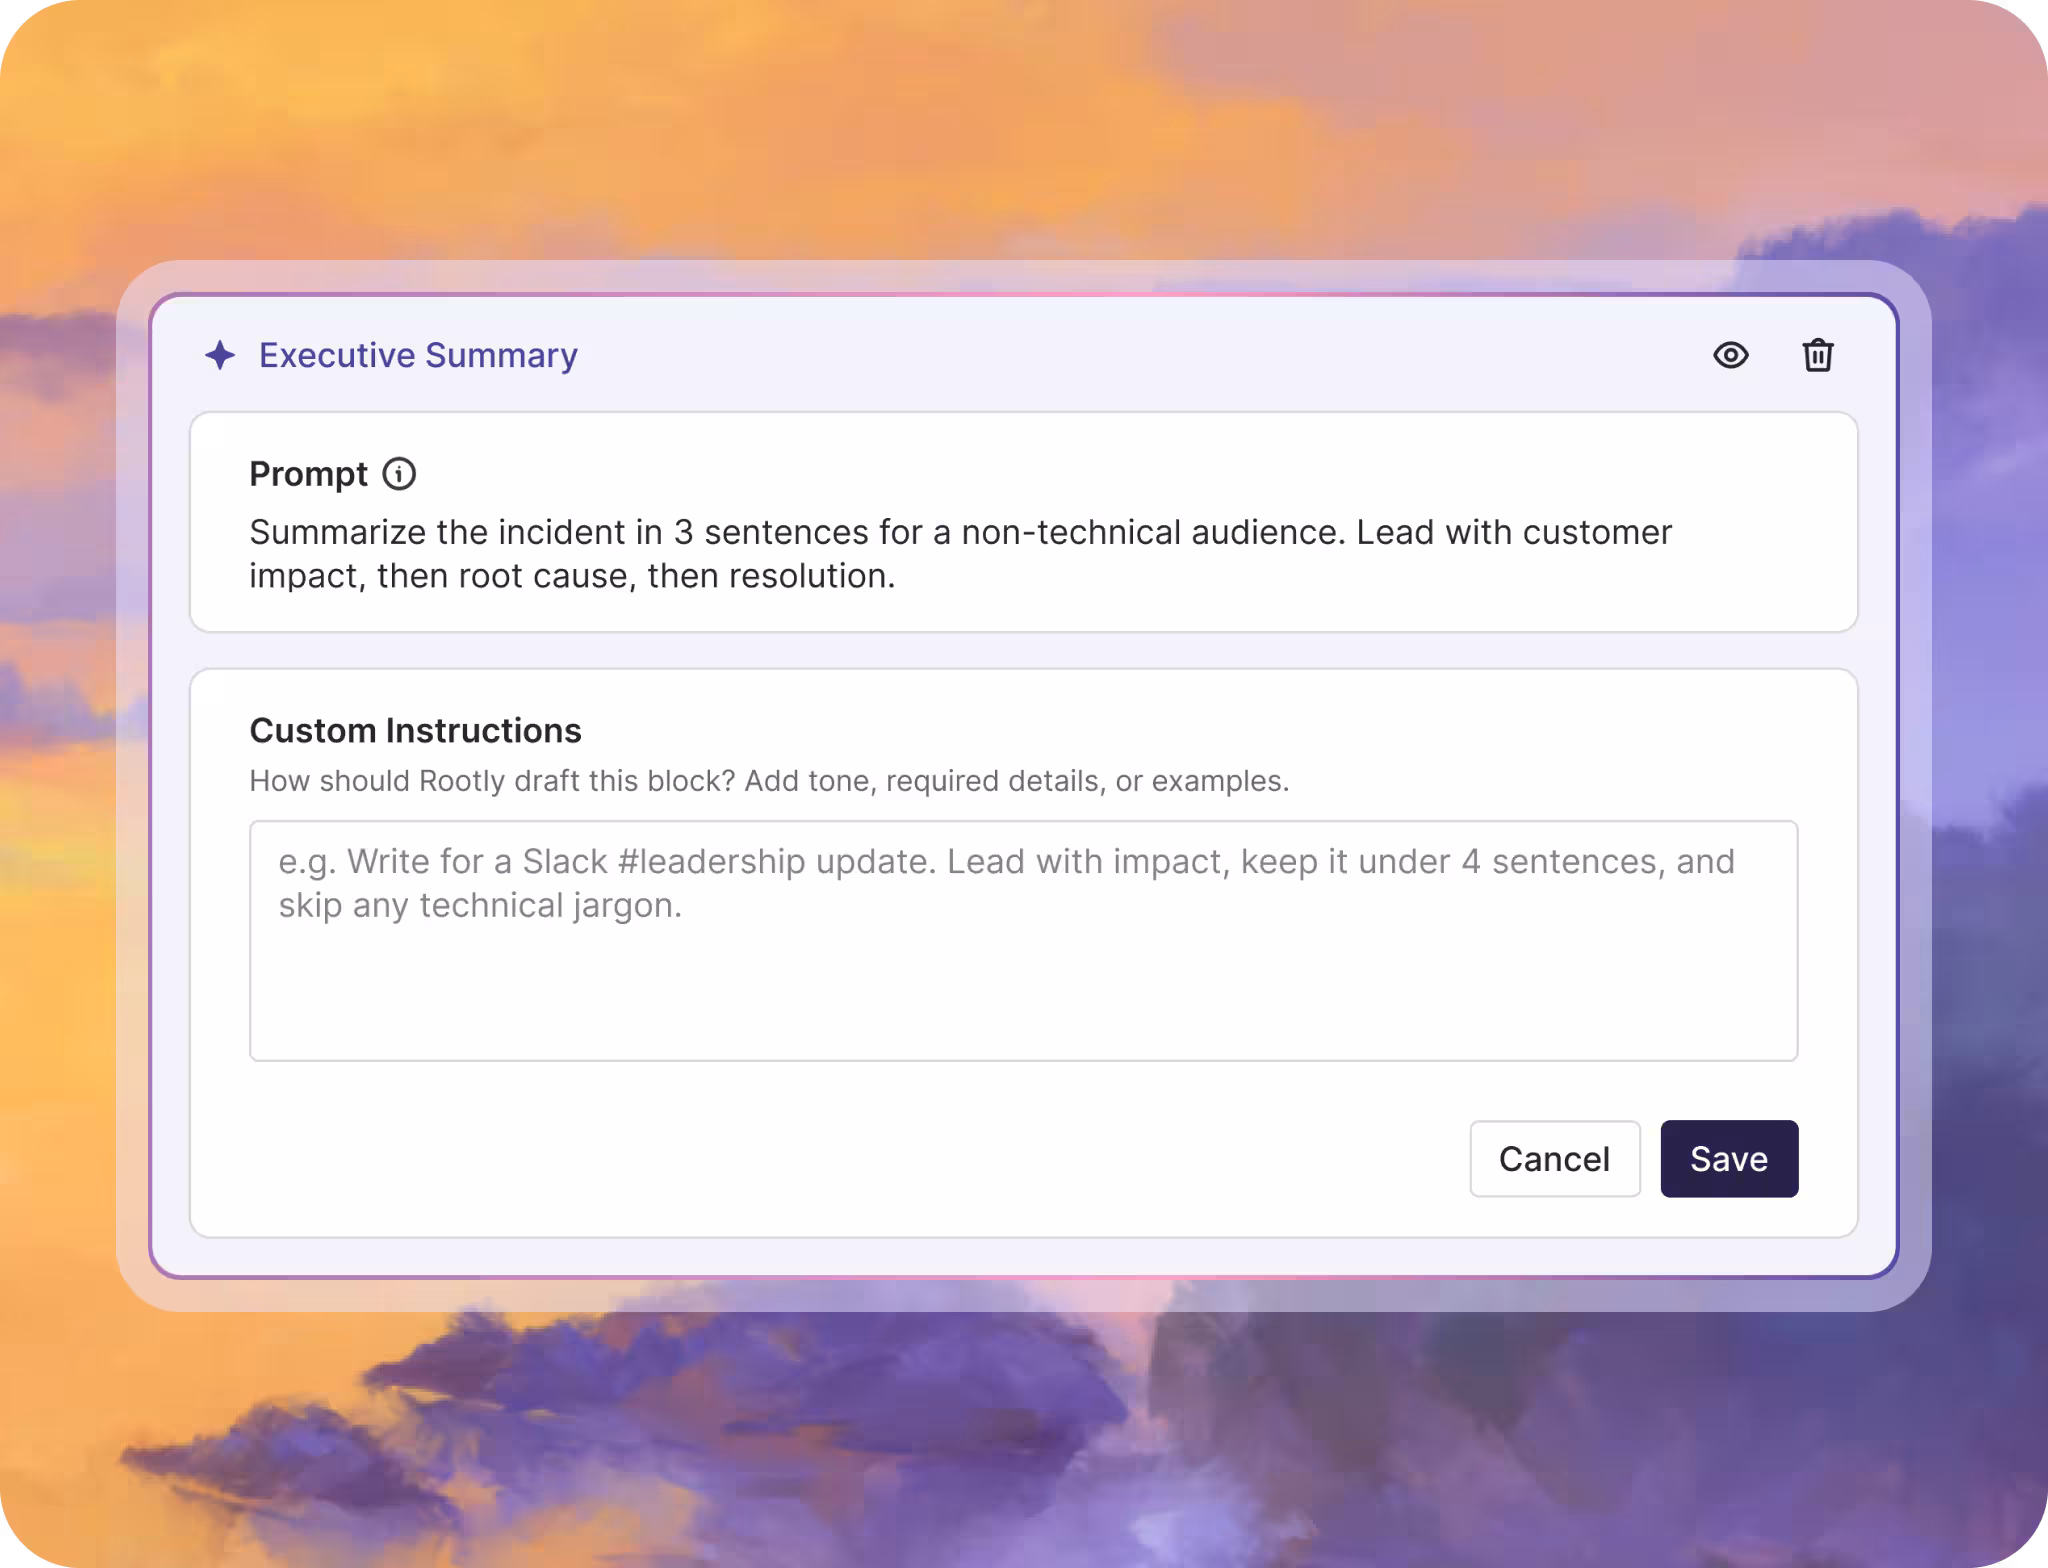Click the Custom Instructions heading
Screen dimensions: 2048x1568
click(415, 731)
